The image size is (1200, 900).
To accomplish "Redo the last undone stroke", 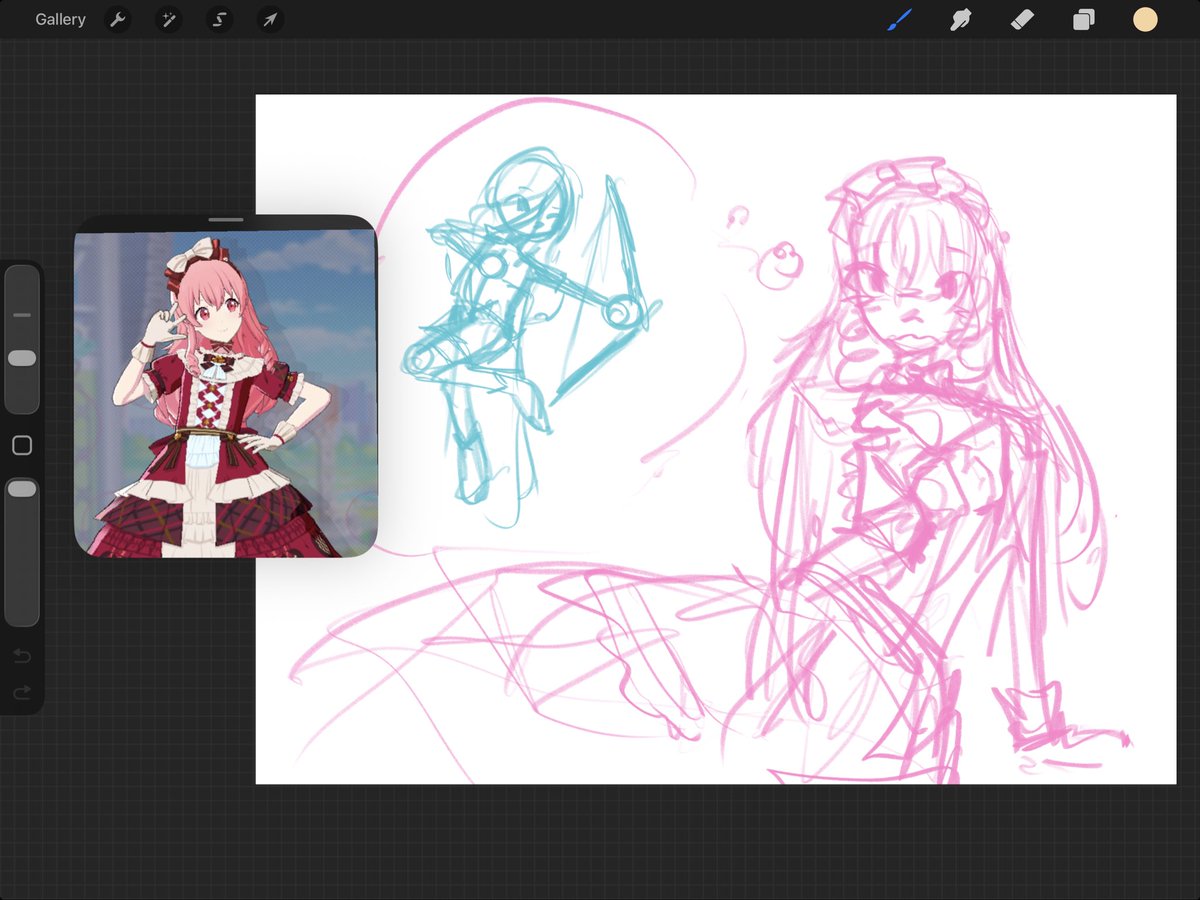I will (x=22, y=692).
